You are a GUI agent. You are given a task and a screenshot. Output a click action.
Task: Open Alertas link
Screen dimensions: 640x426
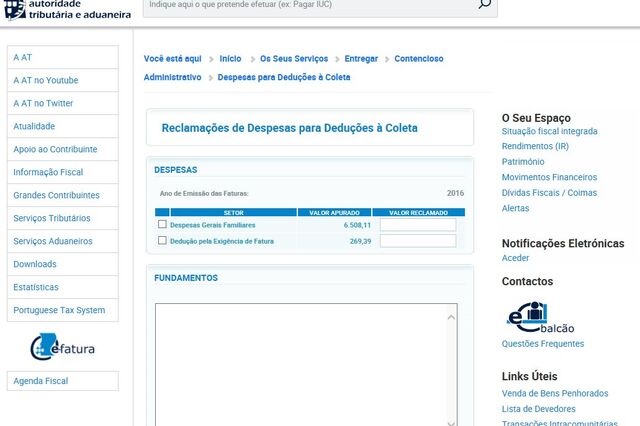516,208
